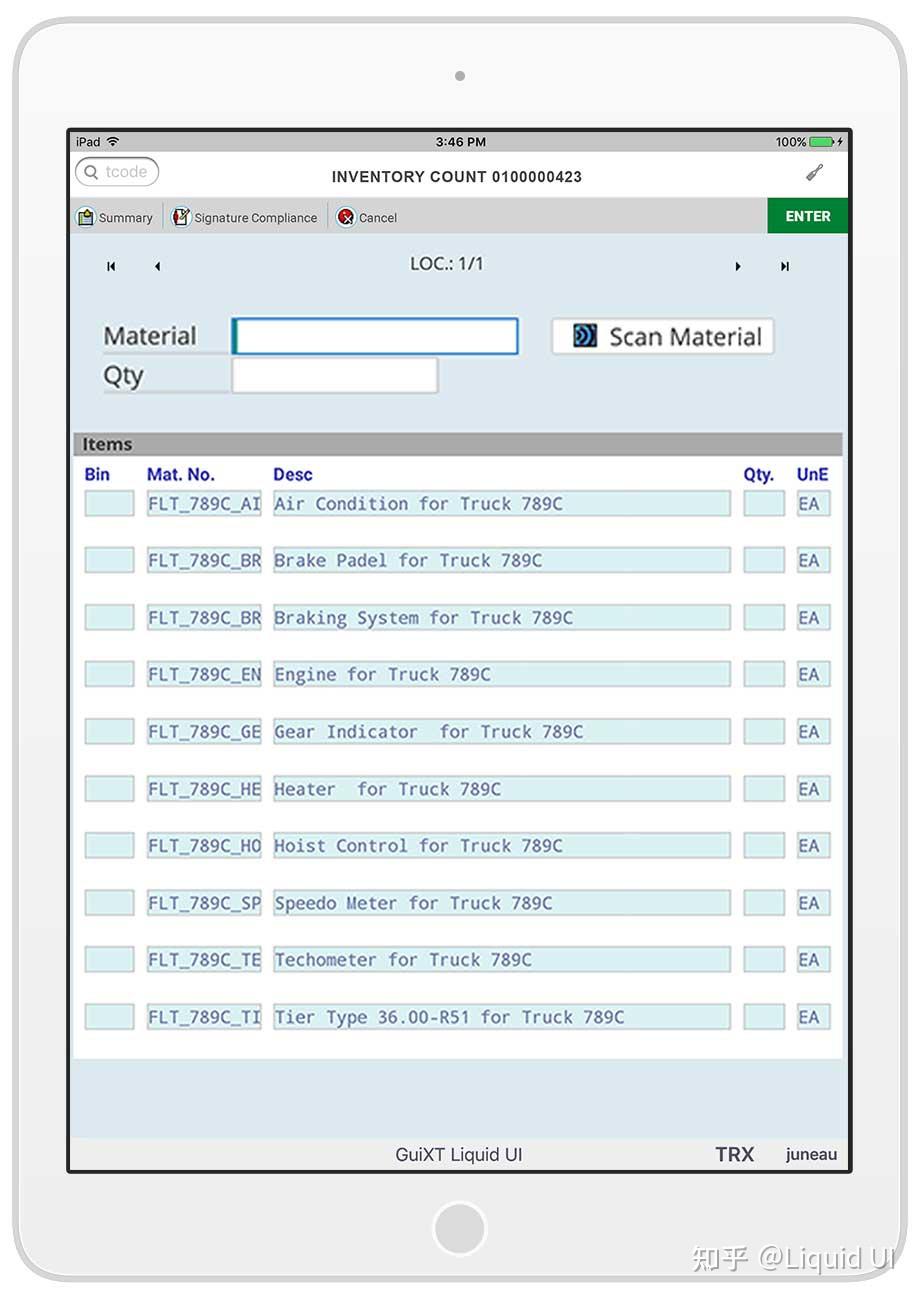
Task: Click the Signature Compliance flag icon
Action: tap(180, 216)
